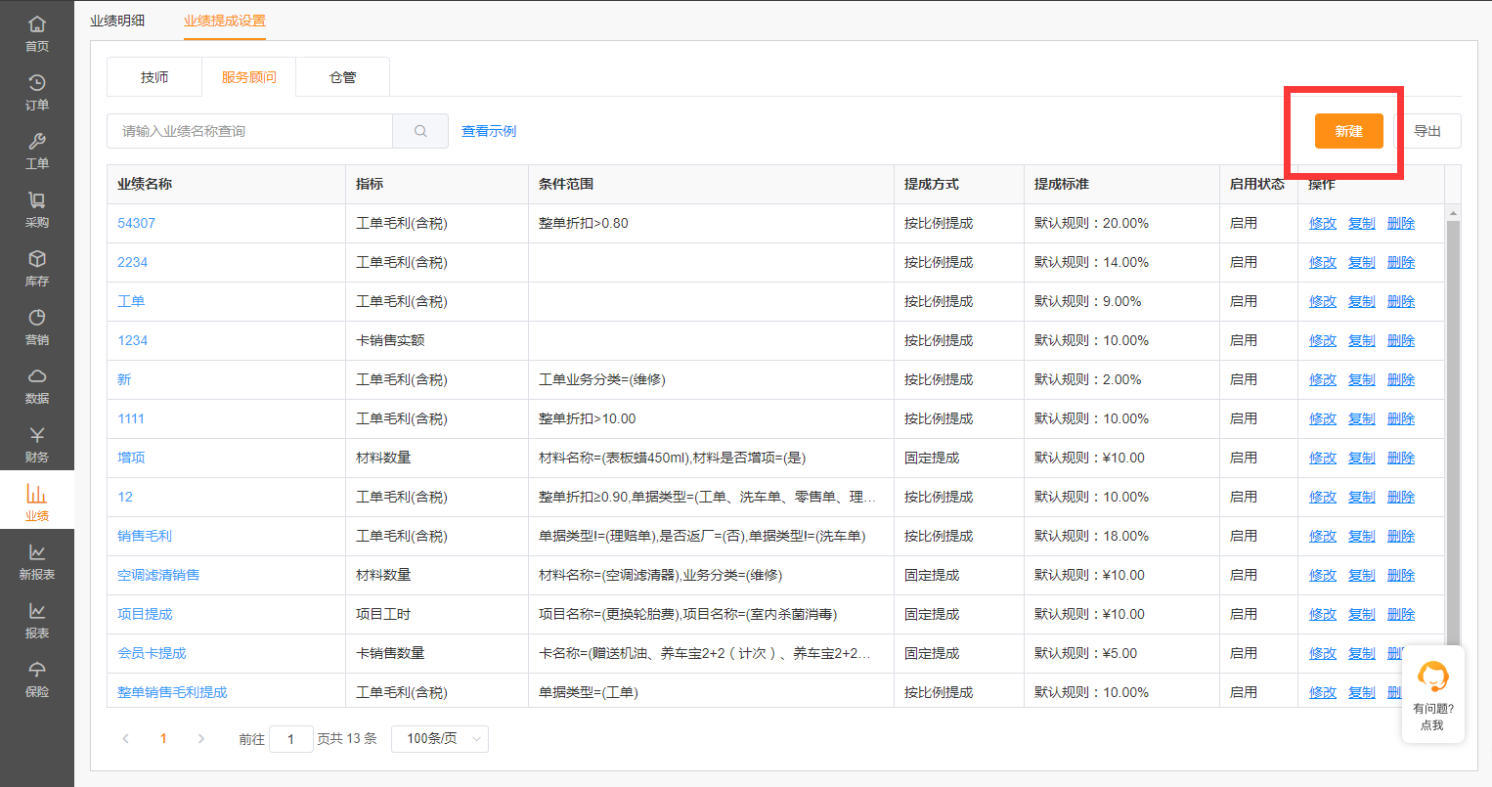Image resolution: width=1492 pixels, height=787 pixels.
Task: Open the 采购 shopping cart icon
Action: 37,200
